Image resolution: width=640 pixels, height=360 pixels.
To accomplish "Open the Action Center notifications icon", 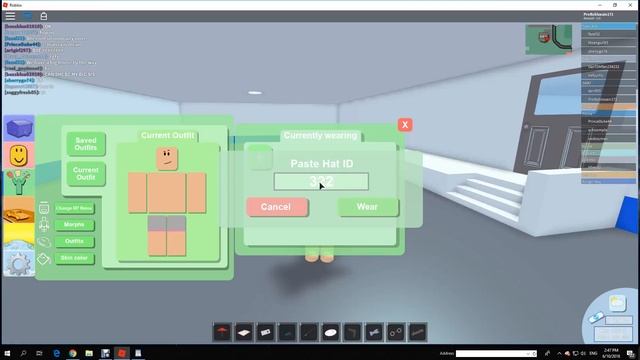I will (631, 353).
